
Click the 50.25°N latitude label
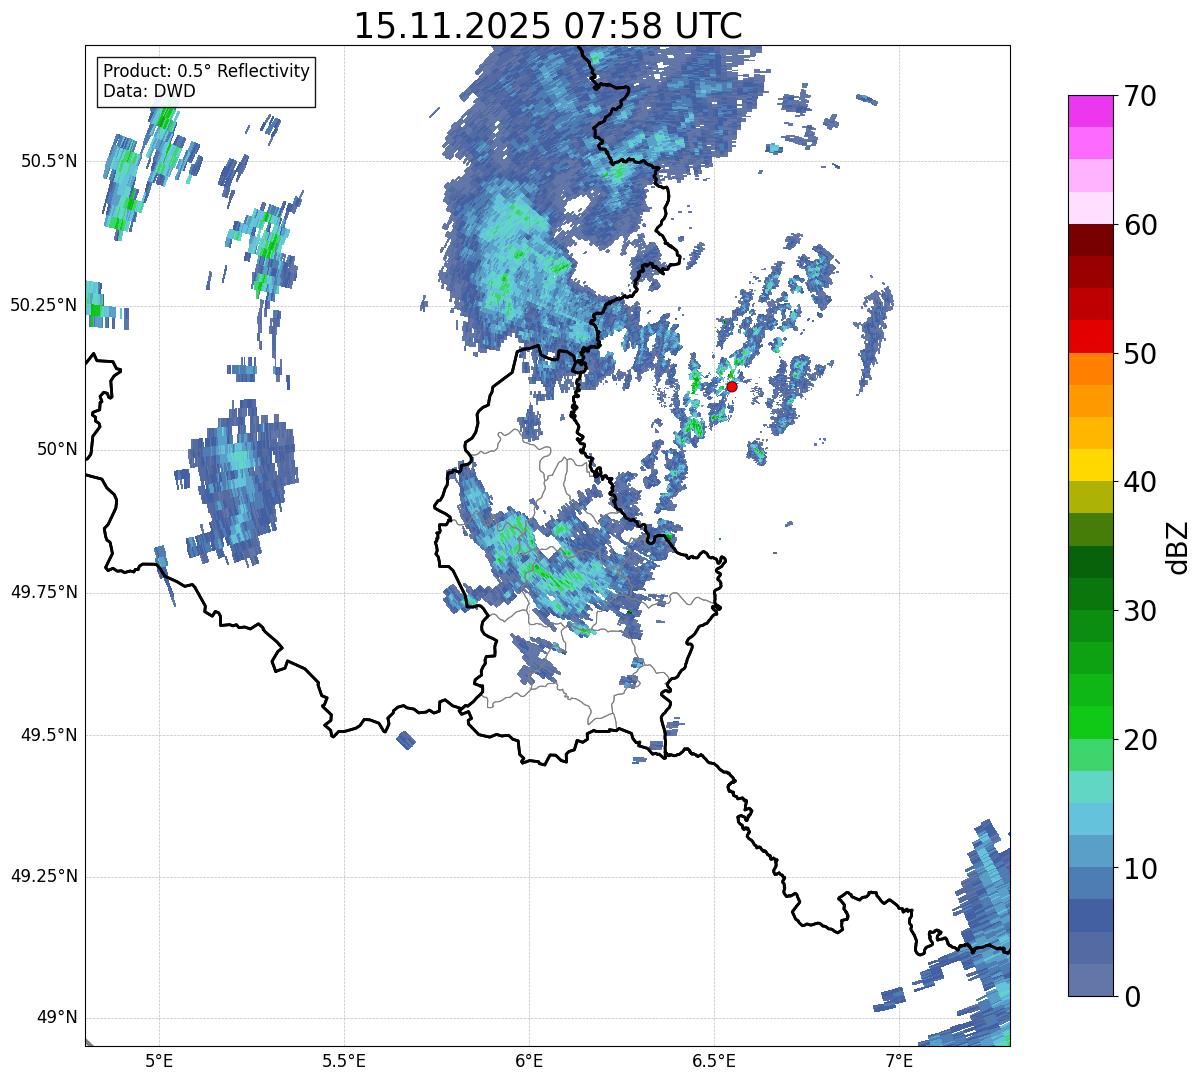tap(44, 305)
